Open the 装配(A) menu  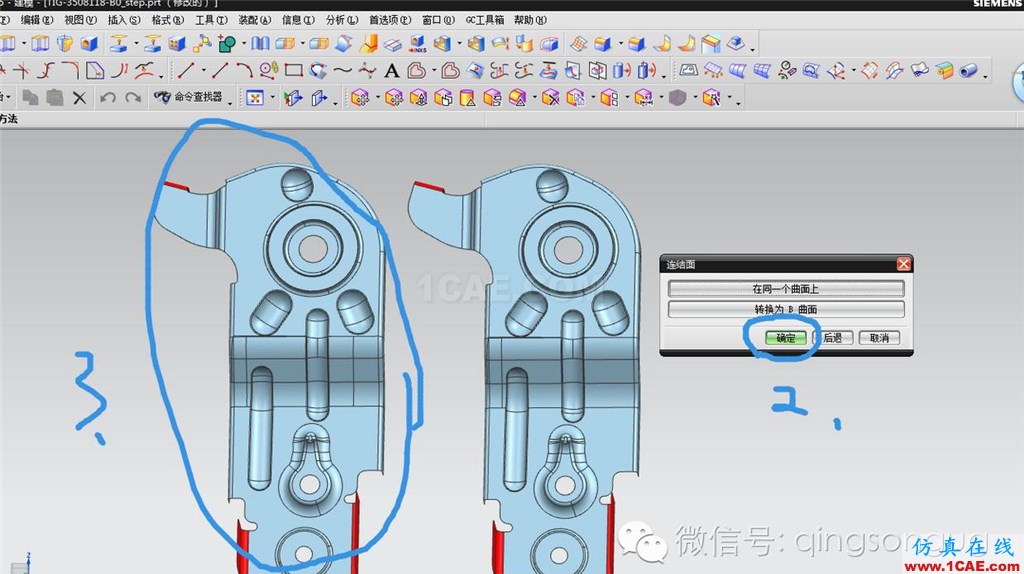254,20
